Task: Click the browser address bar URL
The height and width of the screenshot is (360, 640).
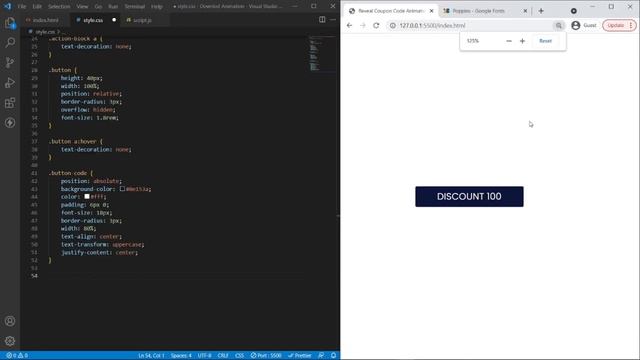Action: coord(432,25)
